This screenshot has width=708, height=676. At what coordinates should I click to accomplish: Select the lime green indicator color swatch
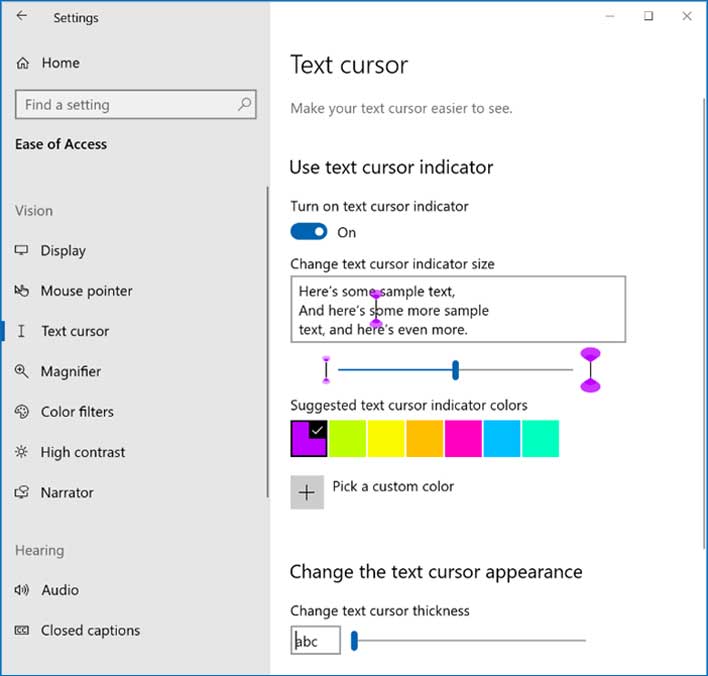347,438
